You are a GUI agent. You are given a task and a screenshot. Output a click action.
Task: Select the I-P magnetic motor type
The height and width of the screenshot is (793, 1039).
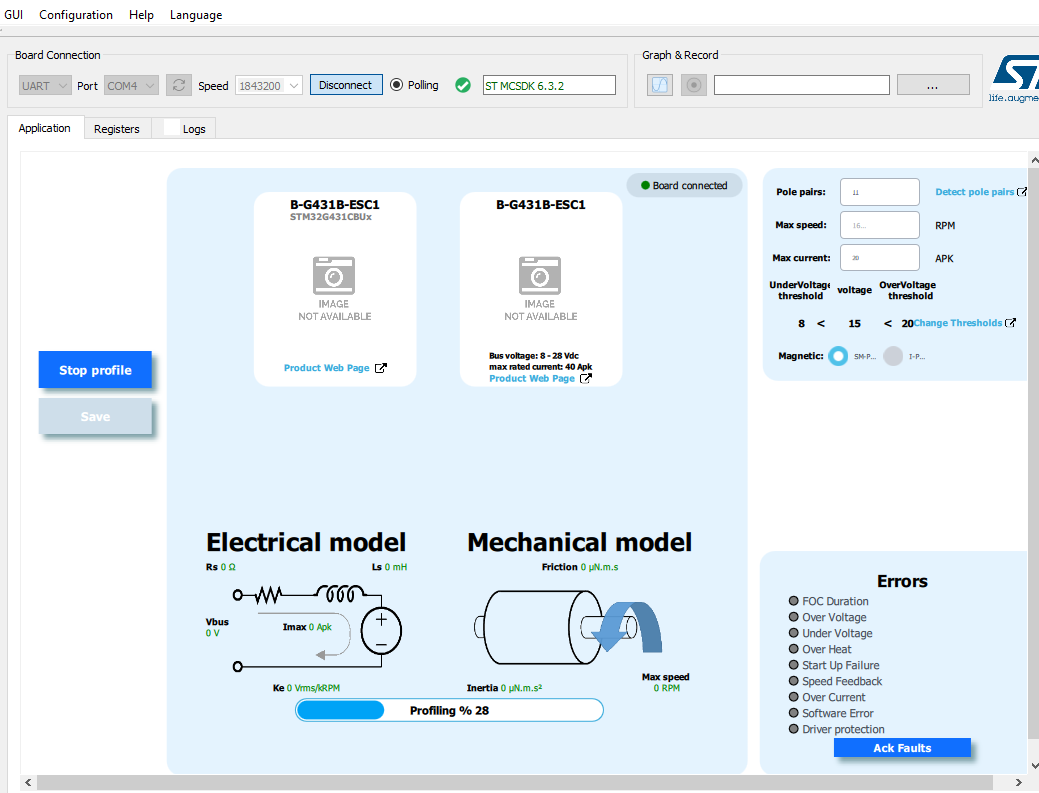point(891,355)
